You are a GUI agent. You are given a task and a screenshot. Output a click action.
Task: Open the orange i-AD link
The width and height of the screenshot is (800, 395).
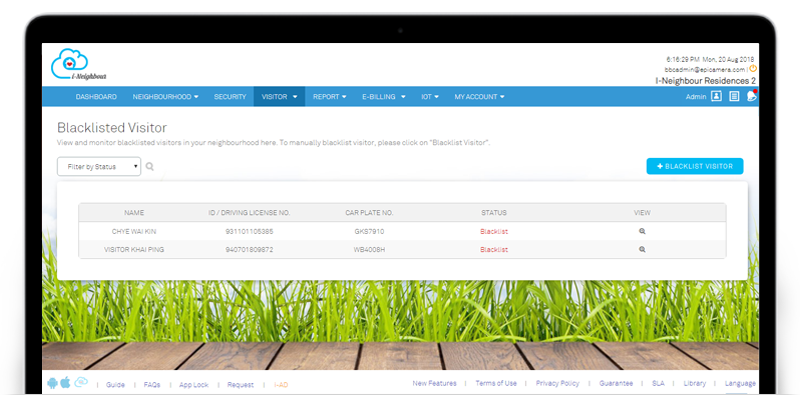[281, 385]
